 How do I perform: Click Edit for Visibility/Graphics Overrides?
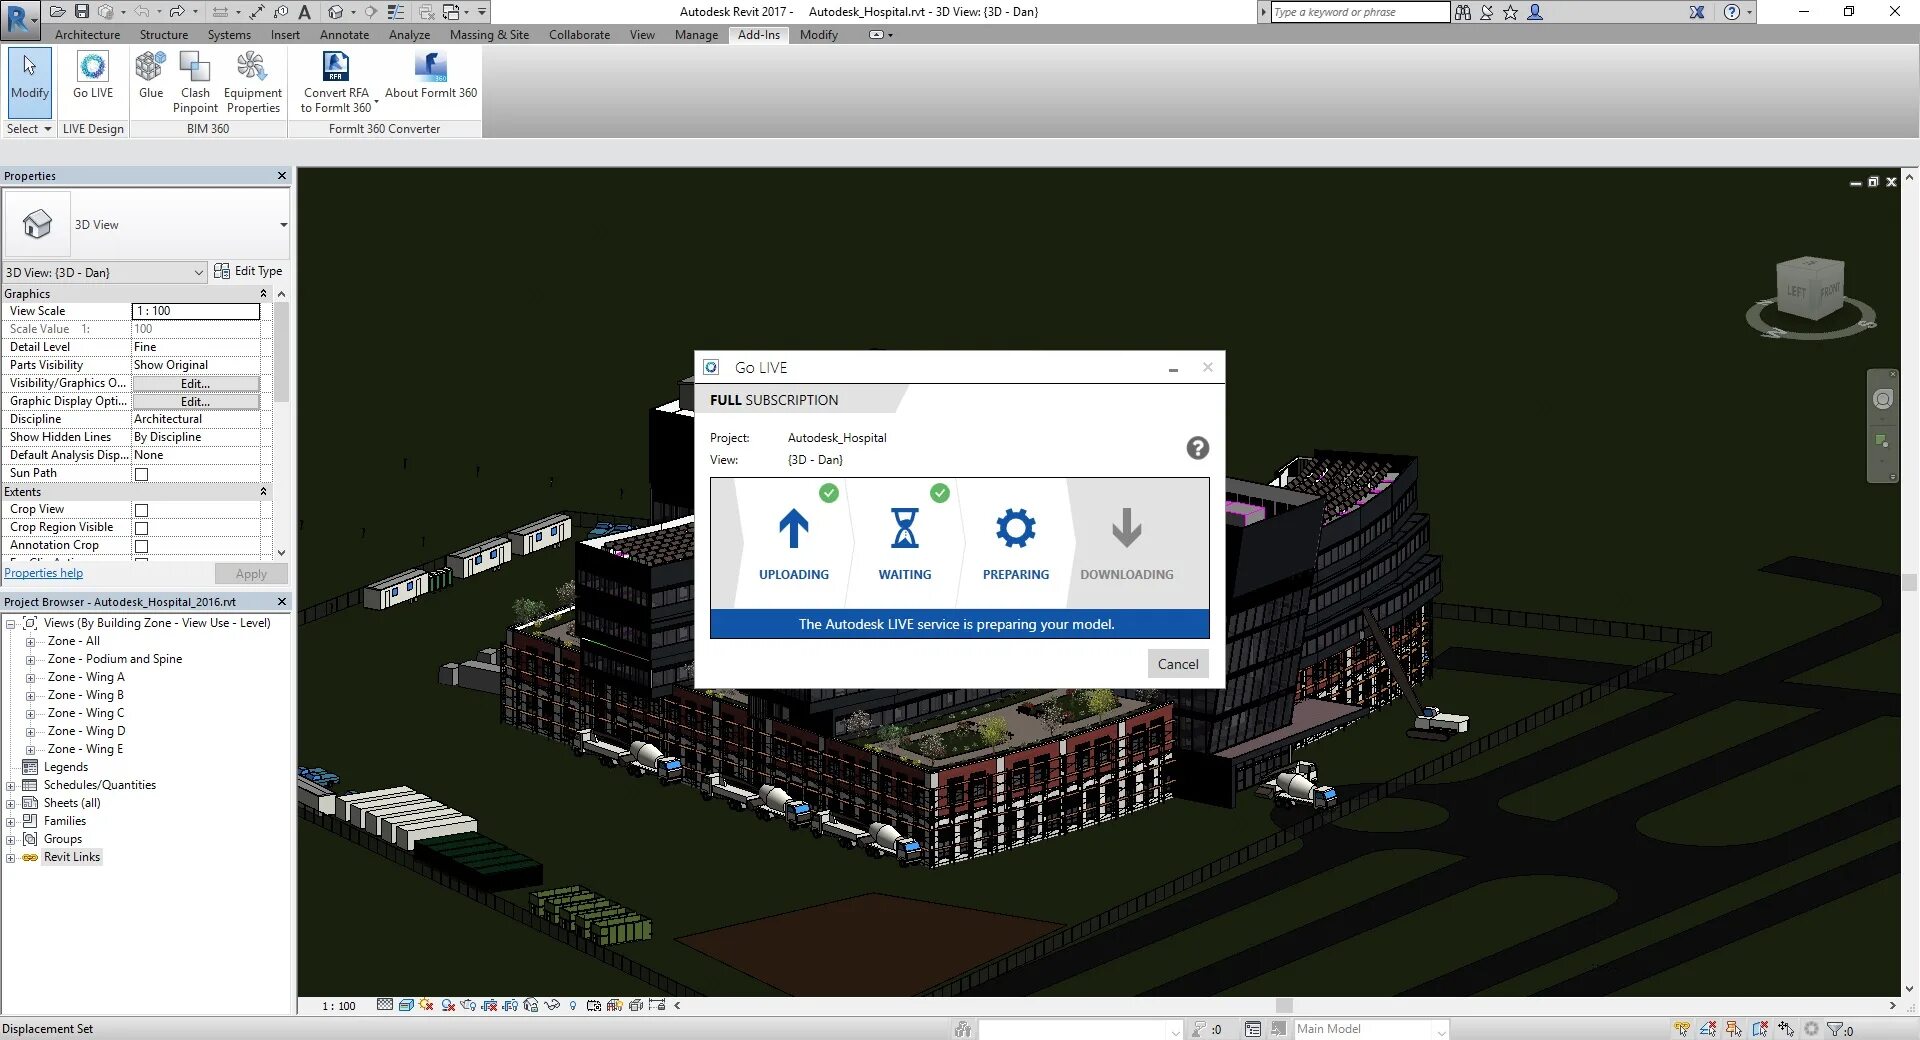coord(196,384)
